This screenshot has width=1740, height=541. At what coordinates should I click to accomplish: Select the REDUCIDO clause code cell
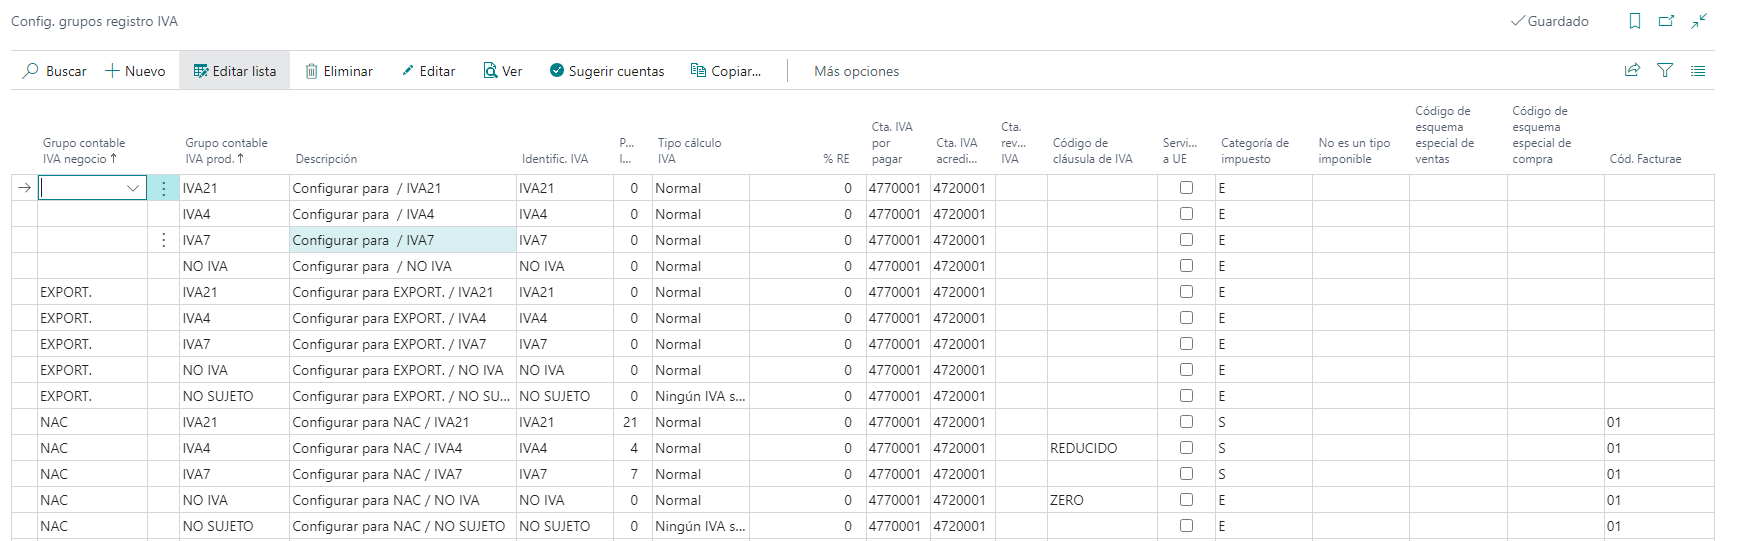(x=1100, y=448)
